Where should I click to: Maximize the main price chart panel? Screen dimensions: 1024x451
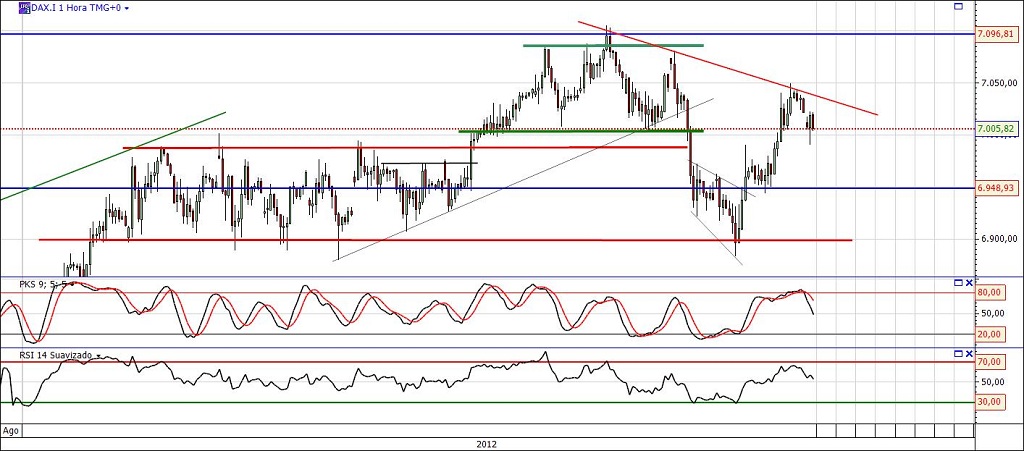(x=959, y=7)
